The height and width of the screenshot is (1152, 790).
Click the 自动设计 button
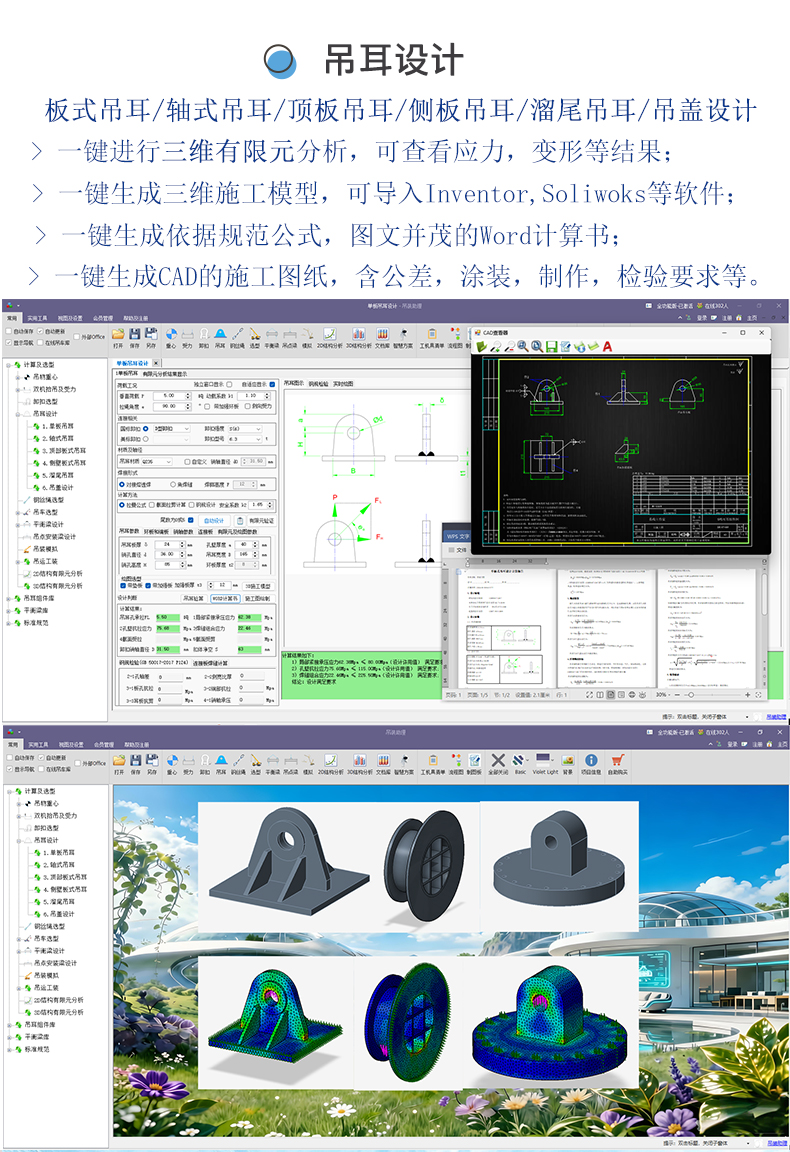point(213,520)
